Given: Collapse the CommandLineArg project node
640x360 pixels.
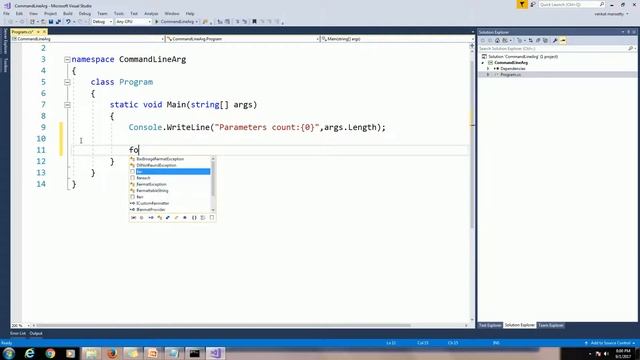Looking at the screenshot, I should [483, 63].
